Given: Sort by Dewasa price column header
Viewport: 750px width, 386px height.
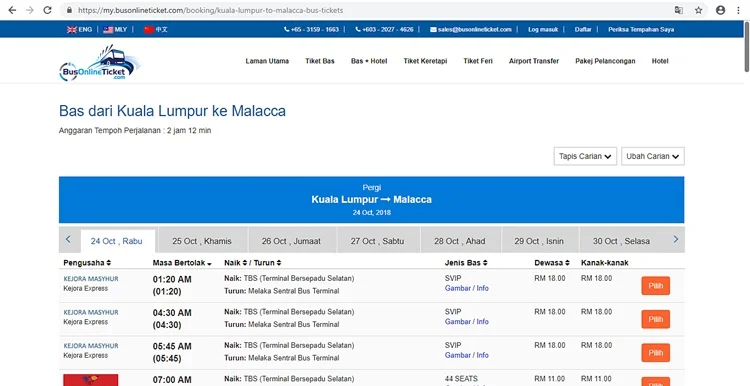Looking at the screenshot, I should 552,263.
